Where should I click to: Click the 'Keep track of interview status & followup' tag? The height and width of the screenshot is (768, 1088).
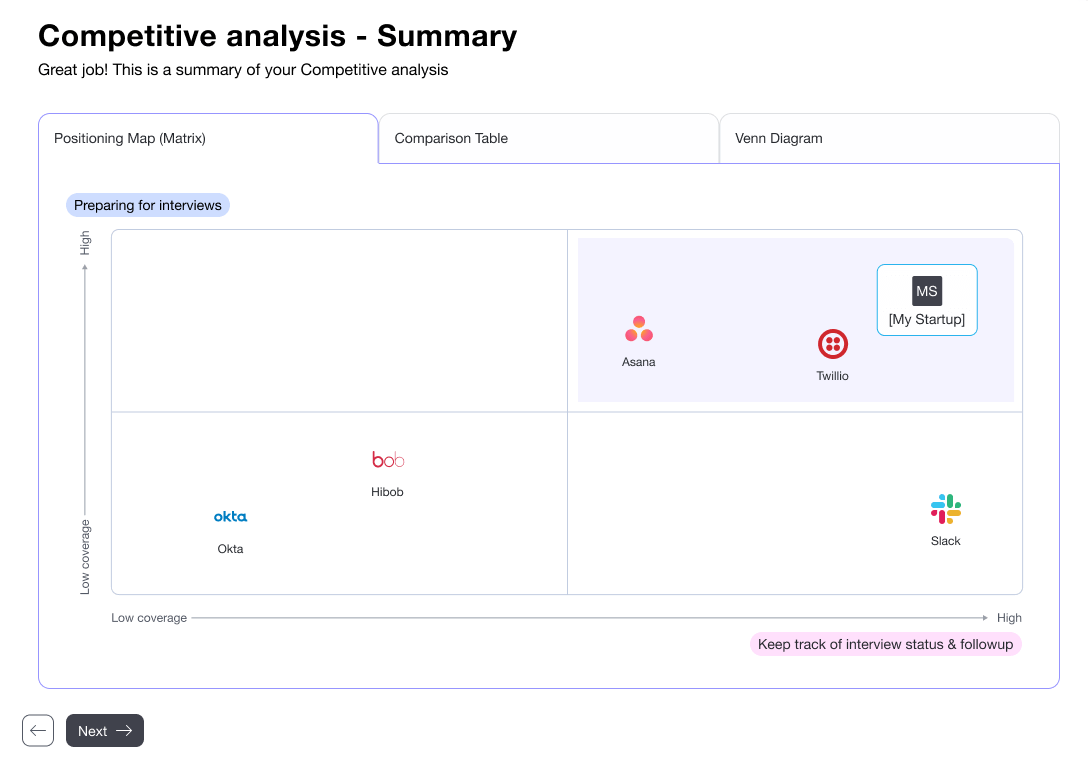(x=885, y=644)
